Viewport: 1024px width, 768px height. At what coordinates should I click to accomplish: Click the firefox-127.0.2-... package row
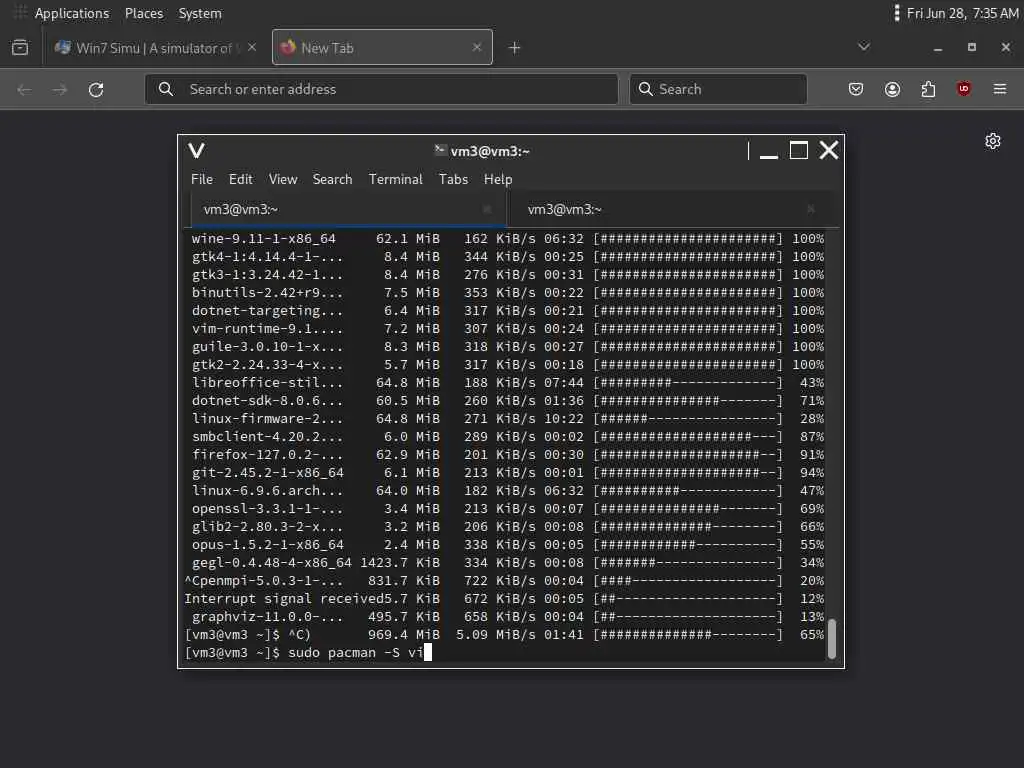point(507,454)
